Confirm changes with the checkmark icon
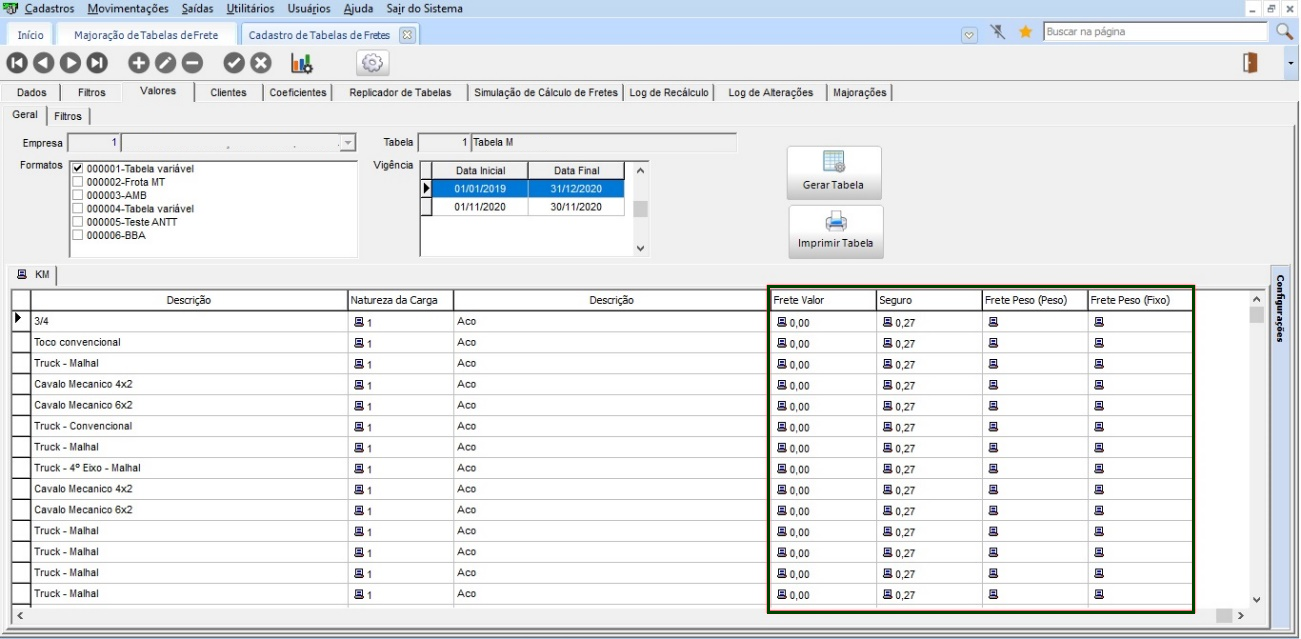The width and height of the screenshot is (1301, 639). pyautogui.click(x=234, y=63)
